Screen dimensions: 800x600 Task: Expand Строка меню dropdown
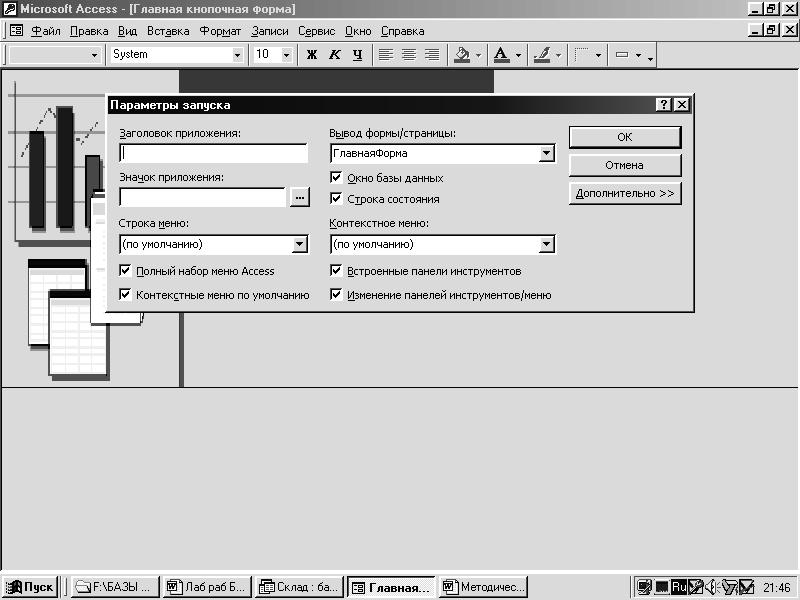point(300,244)
